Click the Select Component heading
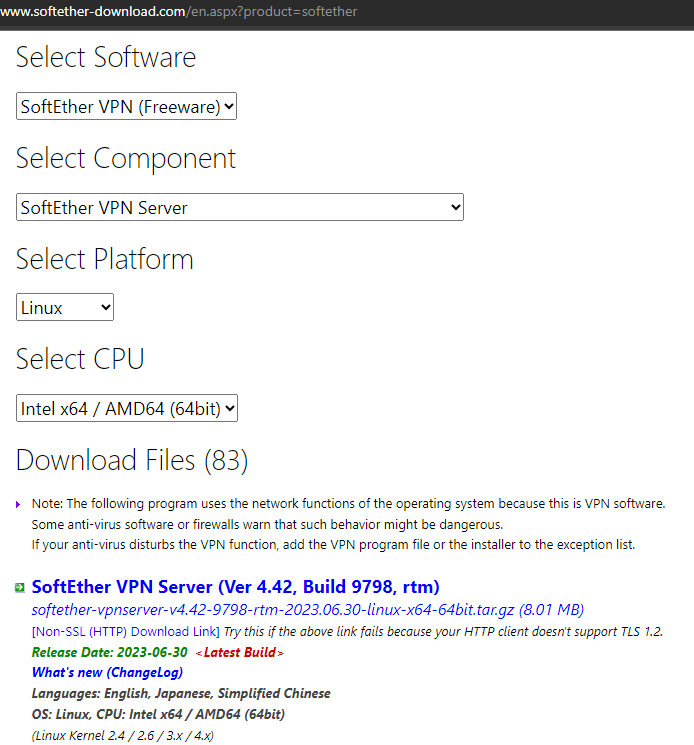The image size is (694, 745). (x=126, y=158)
